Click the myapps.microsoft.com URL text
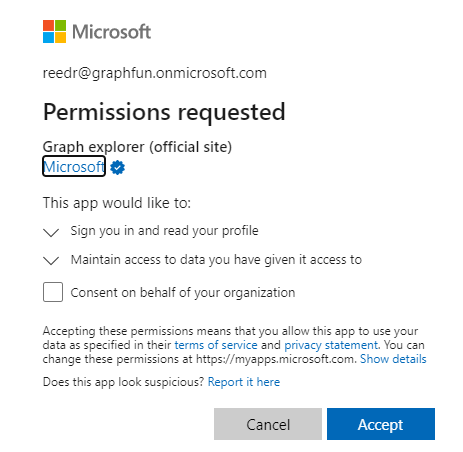The width and height of the screenshot is (463, 452). [x=275, y=359]
